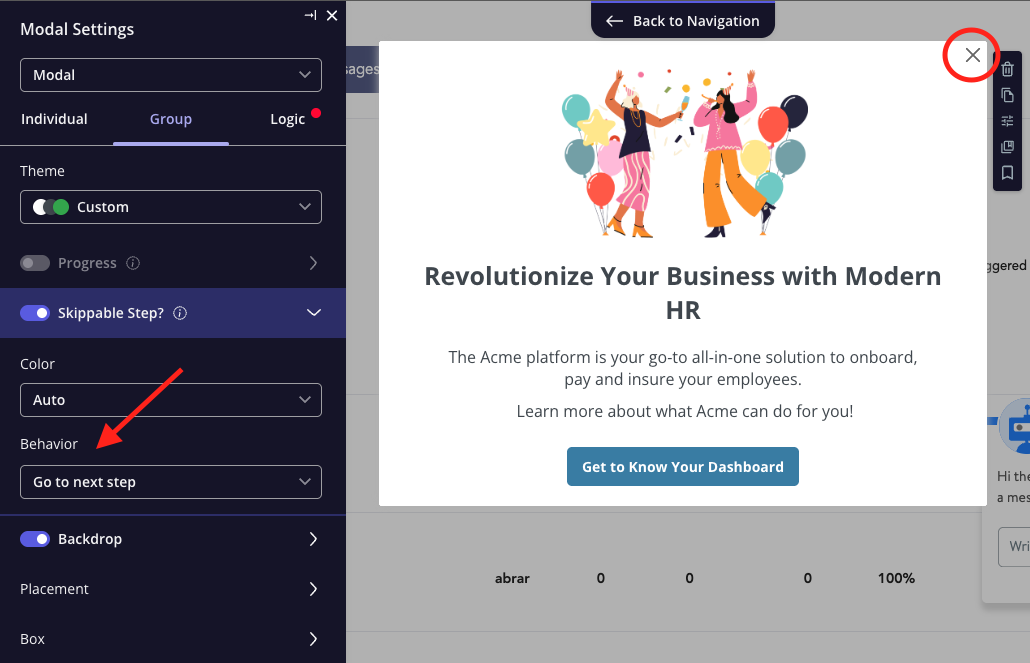The height and width of the screenshot is (663, 1030).
Task: Click the Skippable Step info icon
Action: [180, 313]
